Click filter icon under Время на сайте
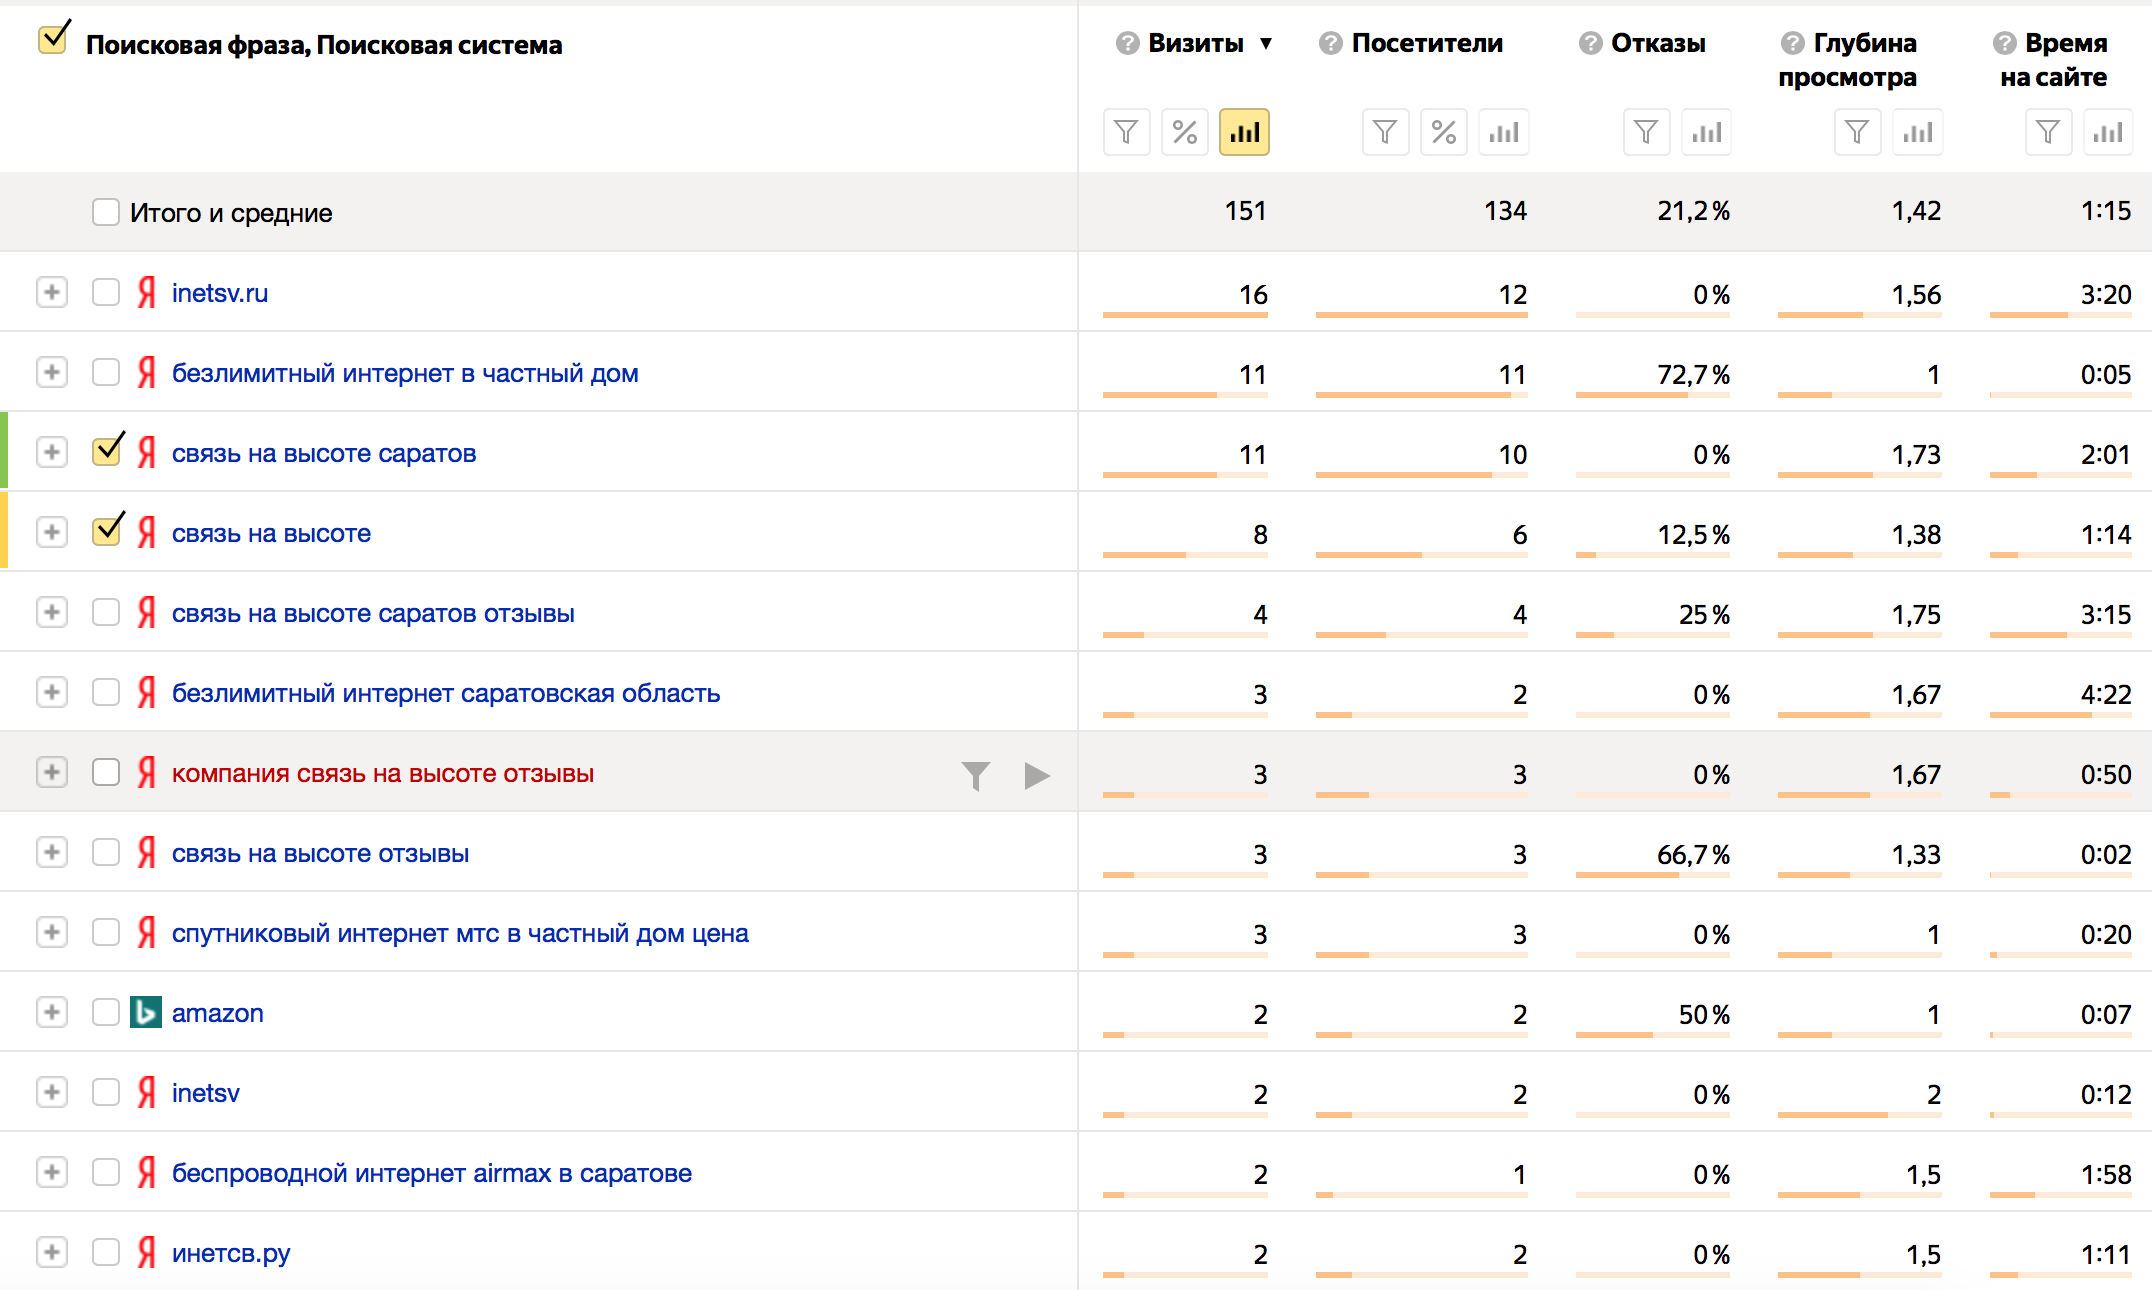The width and height of the screenshot is (2152, 1290). click(x=2048, y=132)
